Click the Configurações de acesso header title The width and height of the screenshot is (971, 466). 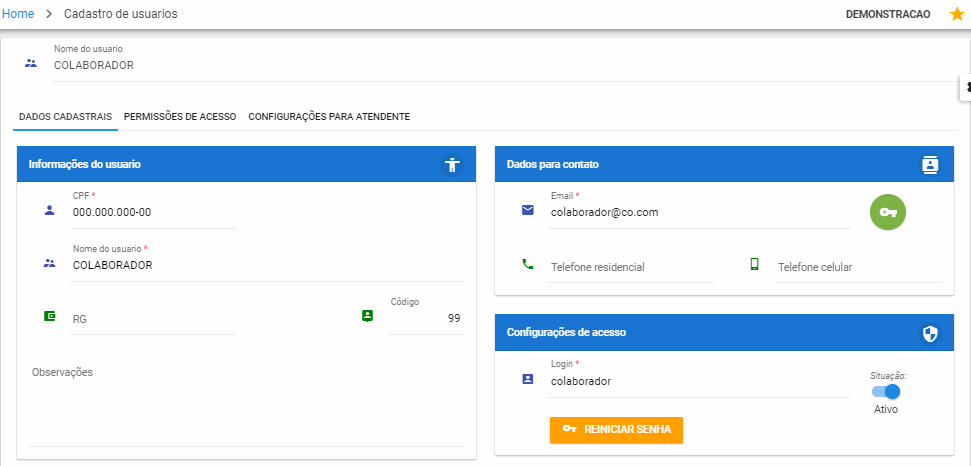pyautogui.click(x=567, y=332)
